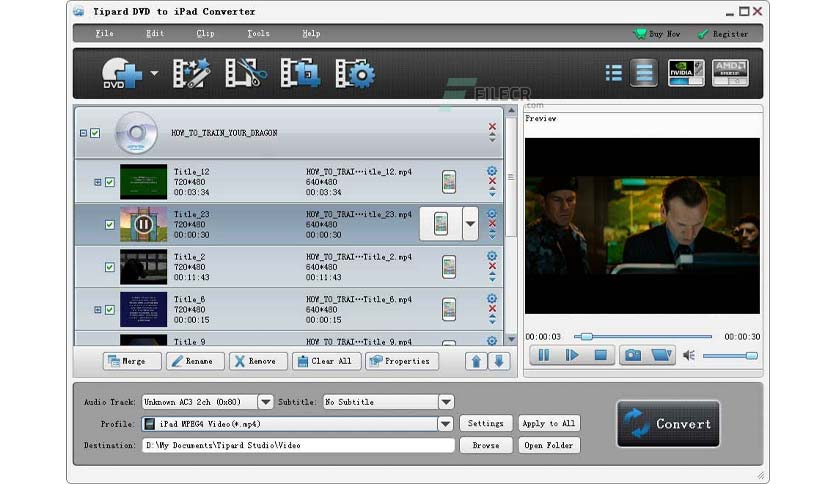Screen dimensions: 836x484
Task: Open the Trim scissors tool
Action: pyautogui.click(x=246, y=73)
